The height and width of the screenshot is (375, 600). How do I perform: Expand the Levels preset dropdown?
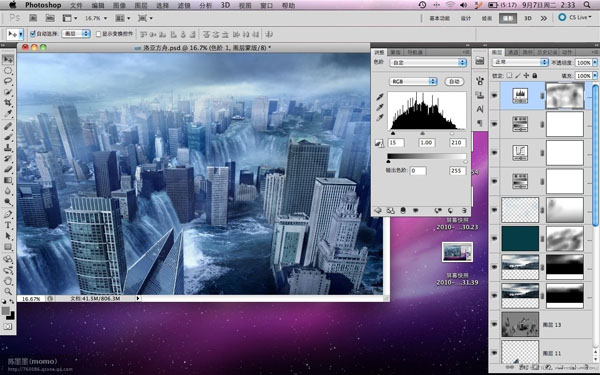(x=428, y=62)
